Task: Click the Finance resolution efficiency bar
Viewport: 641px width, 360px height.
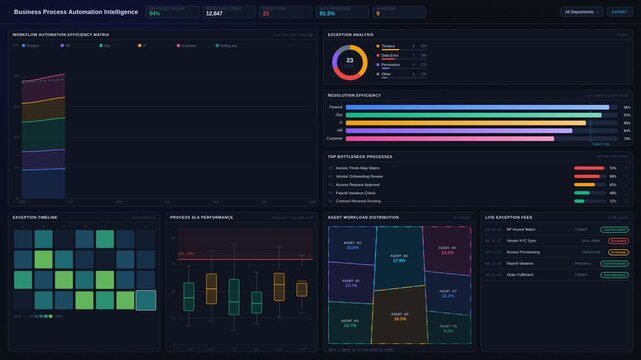Action: pos(477,107)
